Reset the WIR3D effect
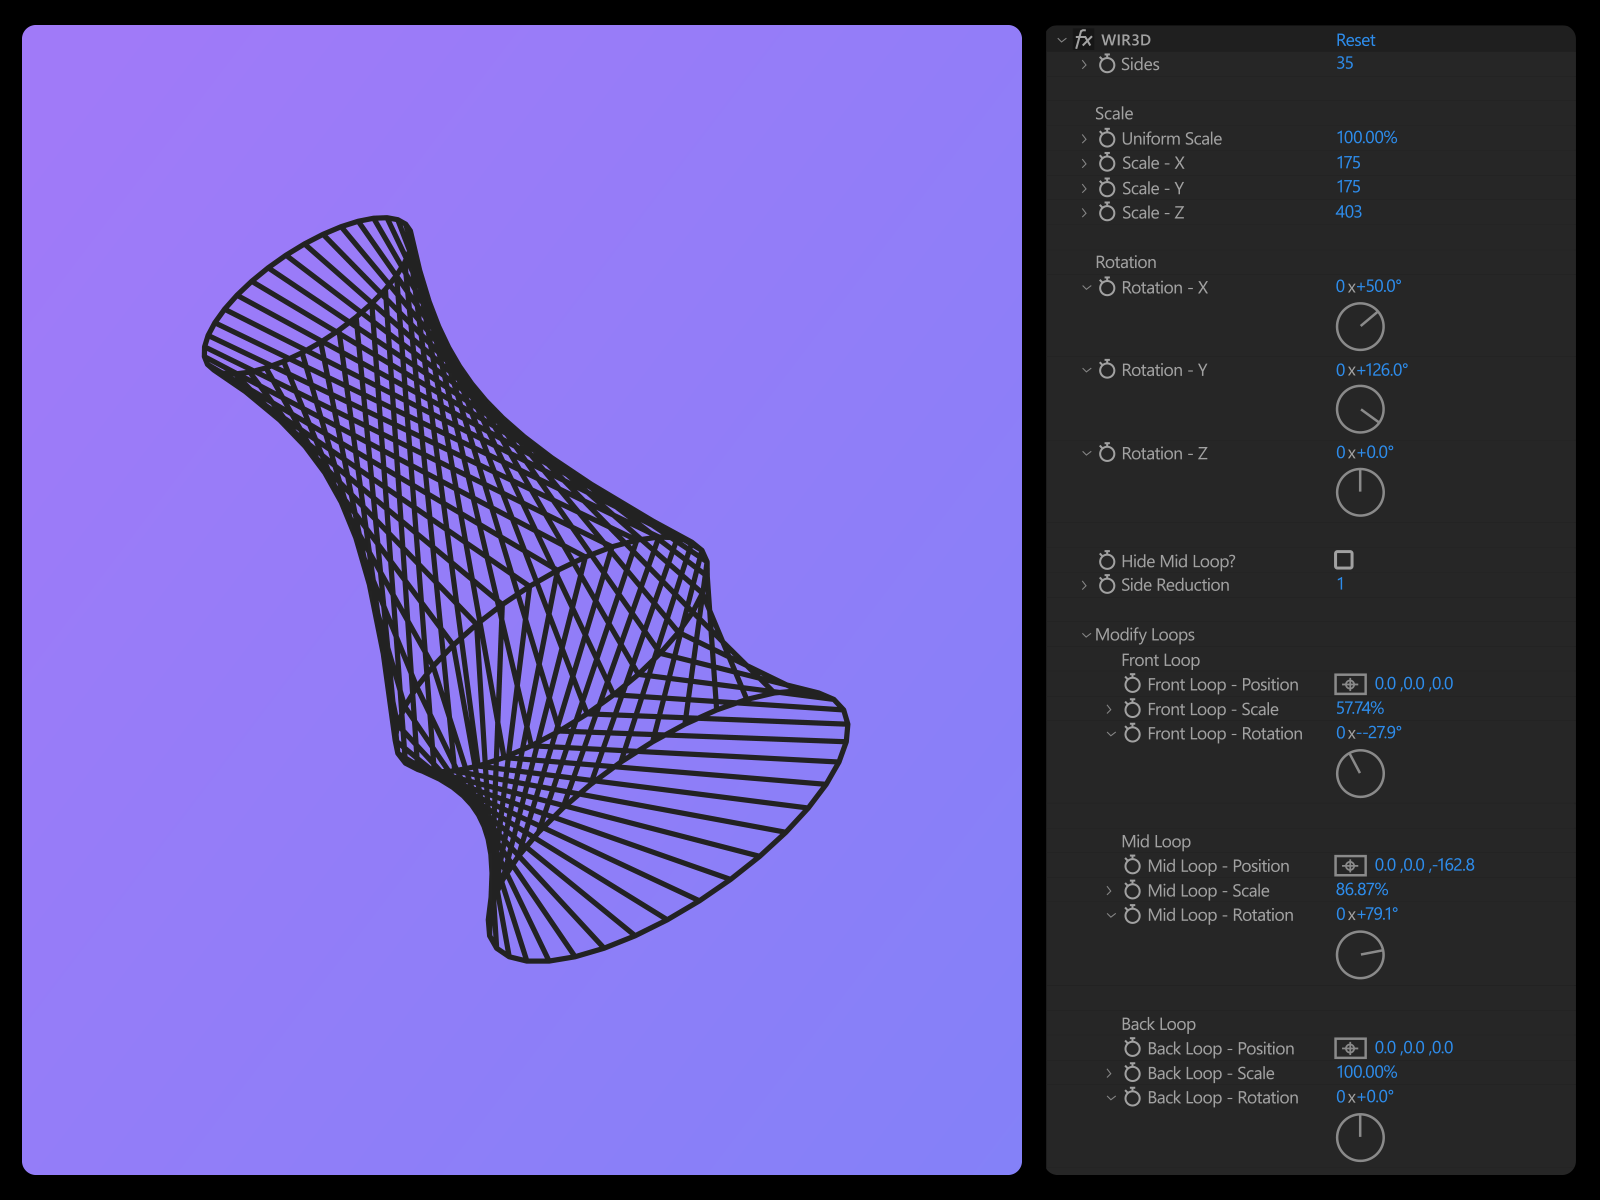This screenshot has width=1600, height=1200. [1355, 40]
